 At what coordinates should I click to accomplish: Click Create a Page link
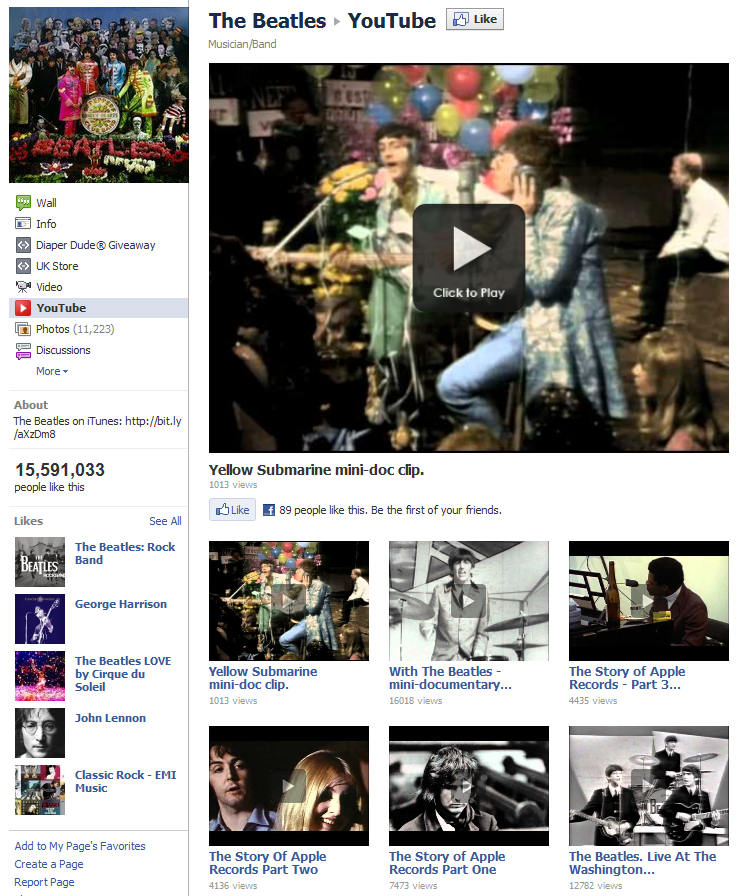pos(49,864)
